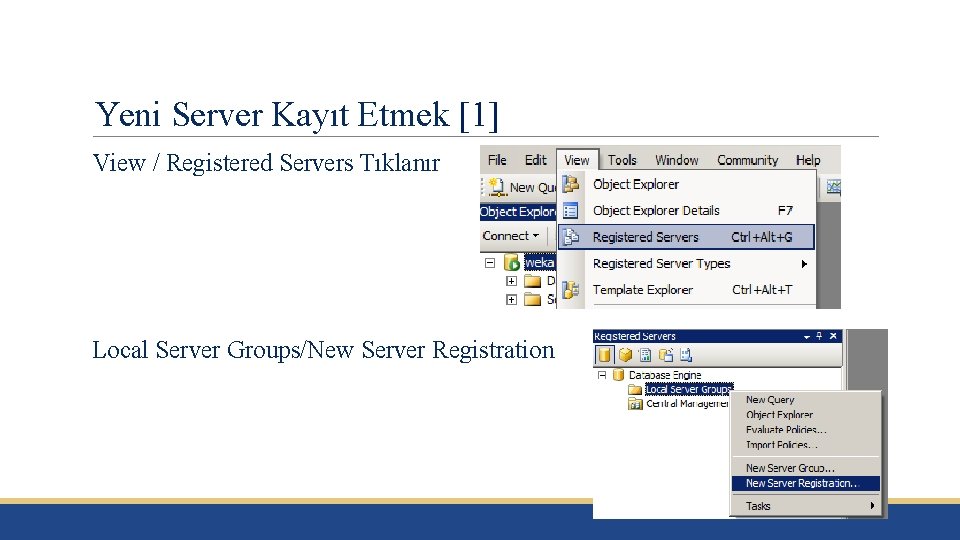Screen dimensions: 960x540
Task: Select the weka server tree node
Action: (539, 263)
